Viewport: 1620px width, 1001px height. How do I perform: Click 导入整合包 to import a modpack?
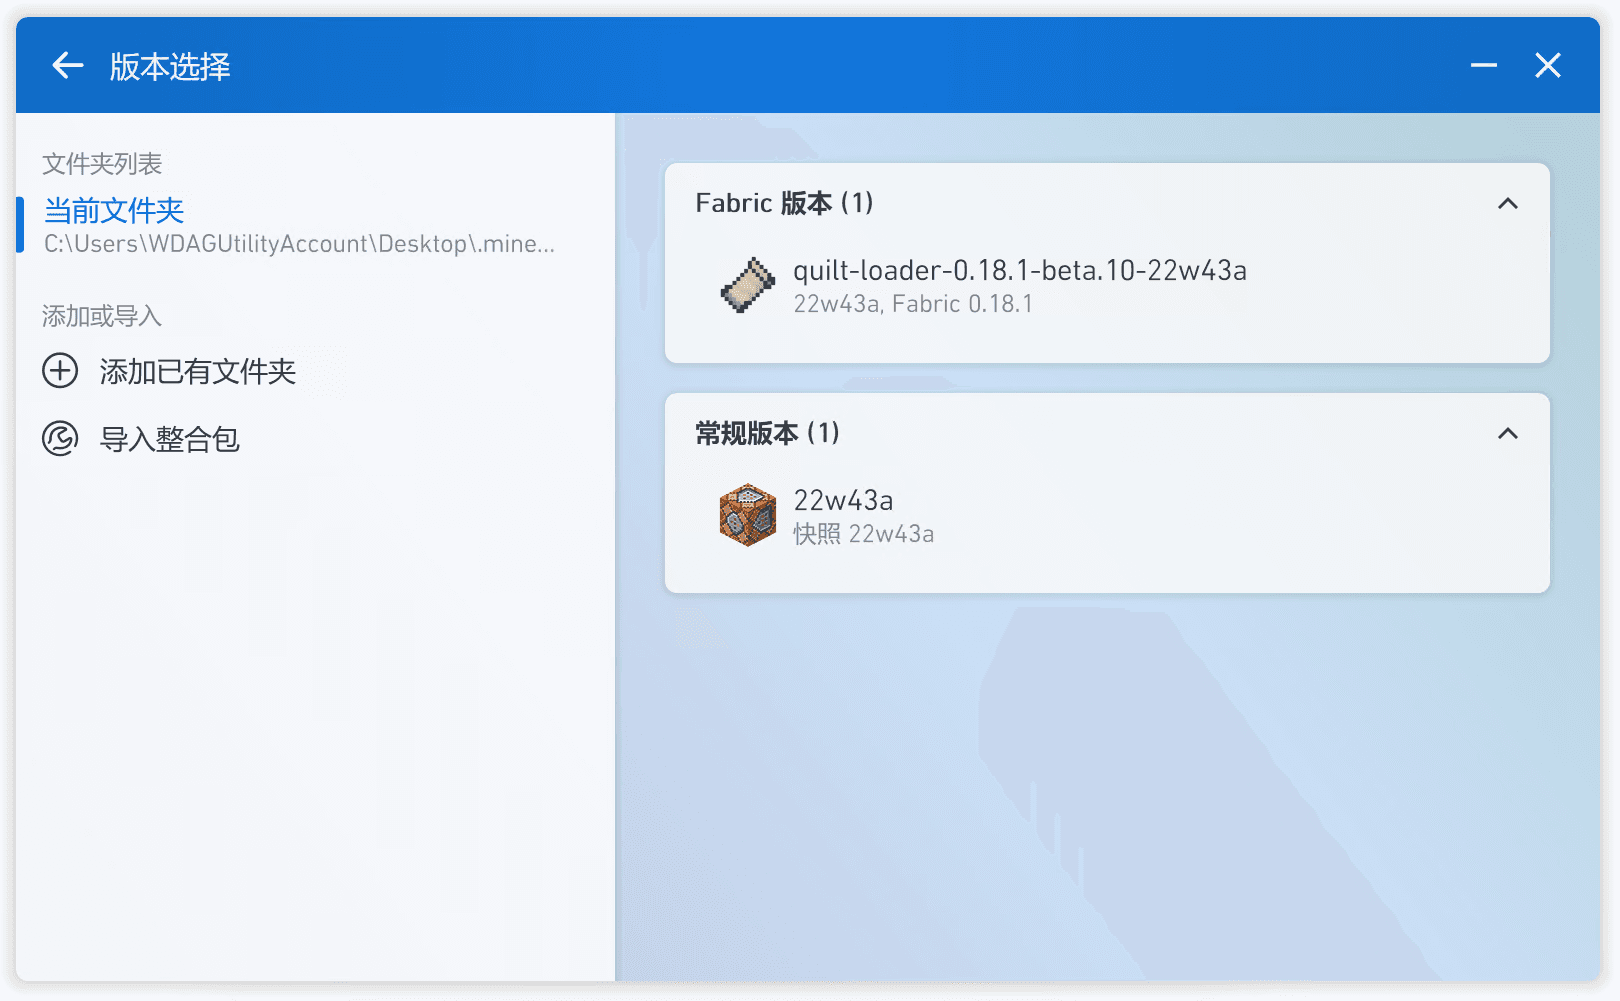168,438
